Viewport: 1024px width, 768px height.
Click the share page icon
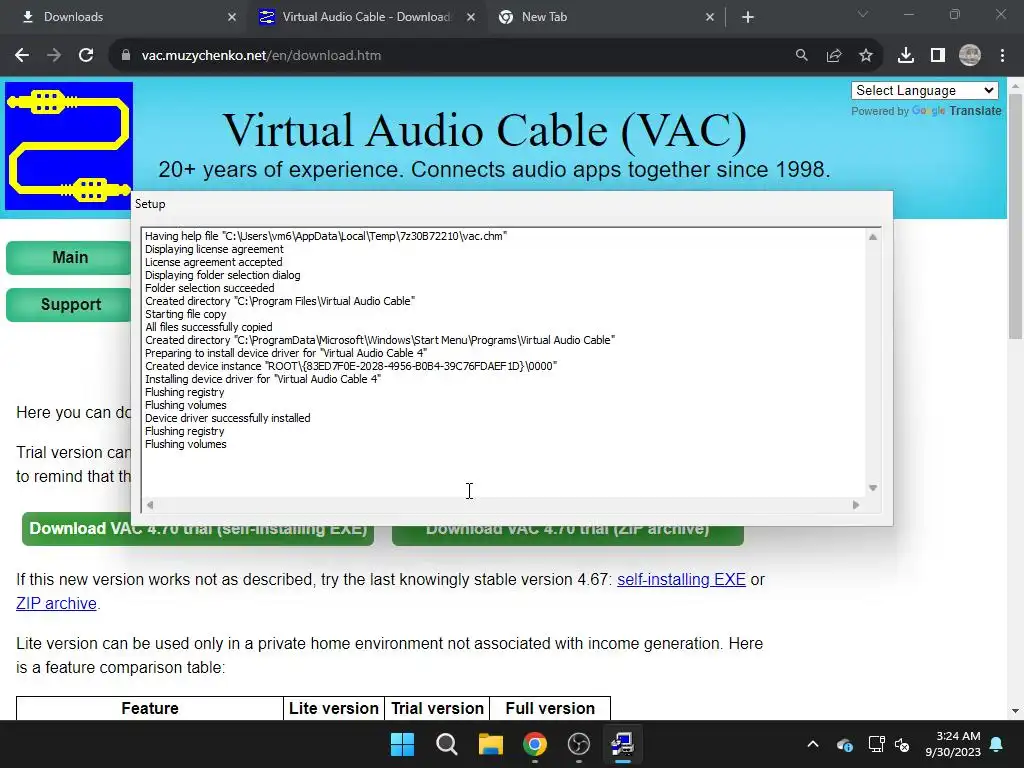(x=834, y=56)
